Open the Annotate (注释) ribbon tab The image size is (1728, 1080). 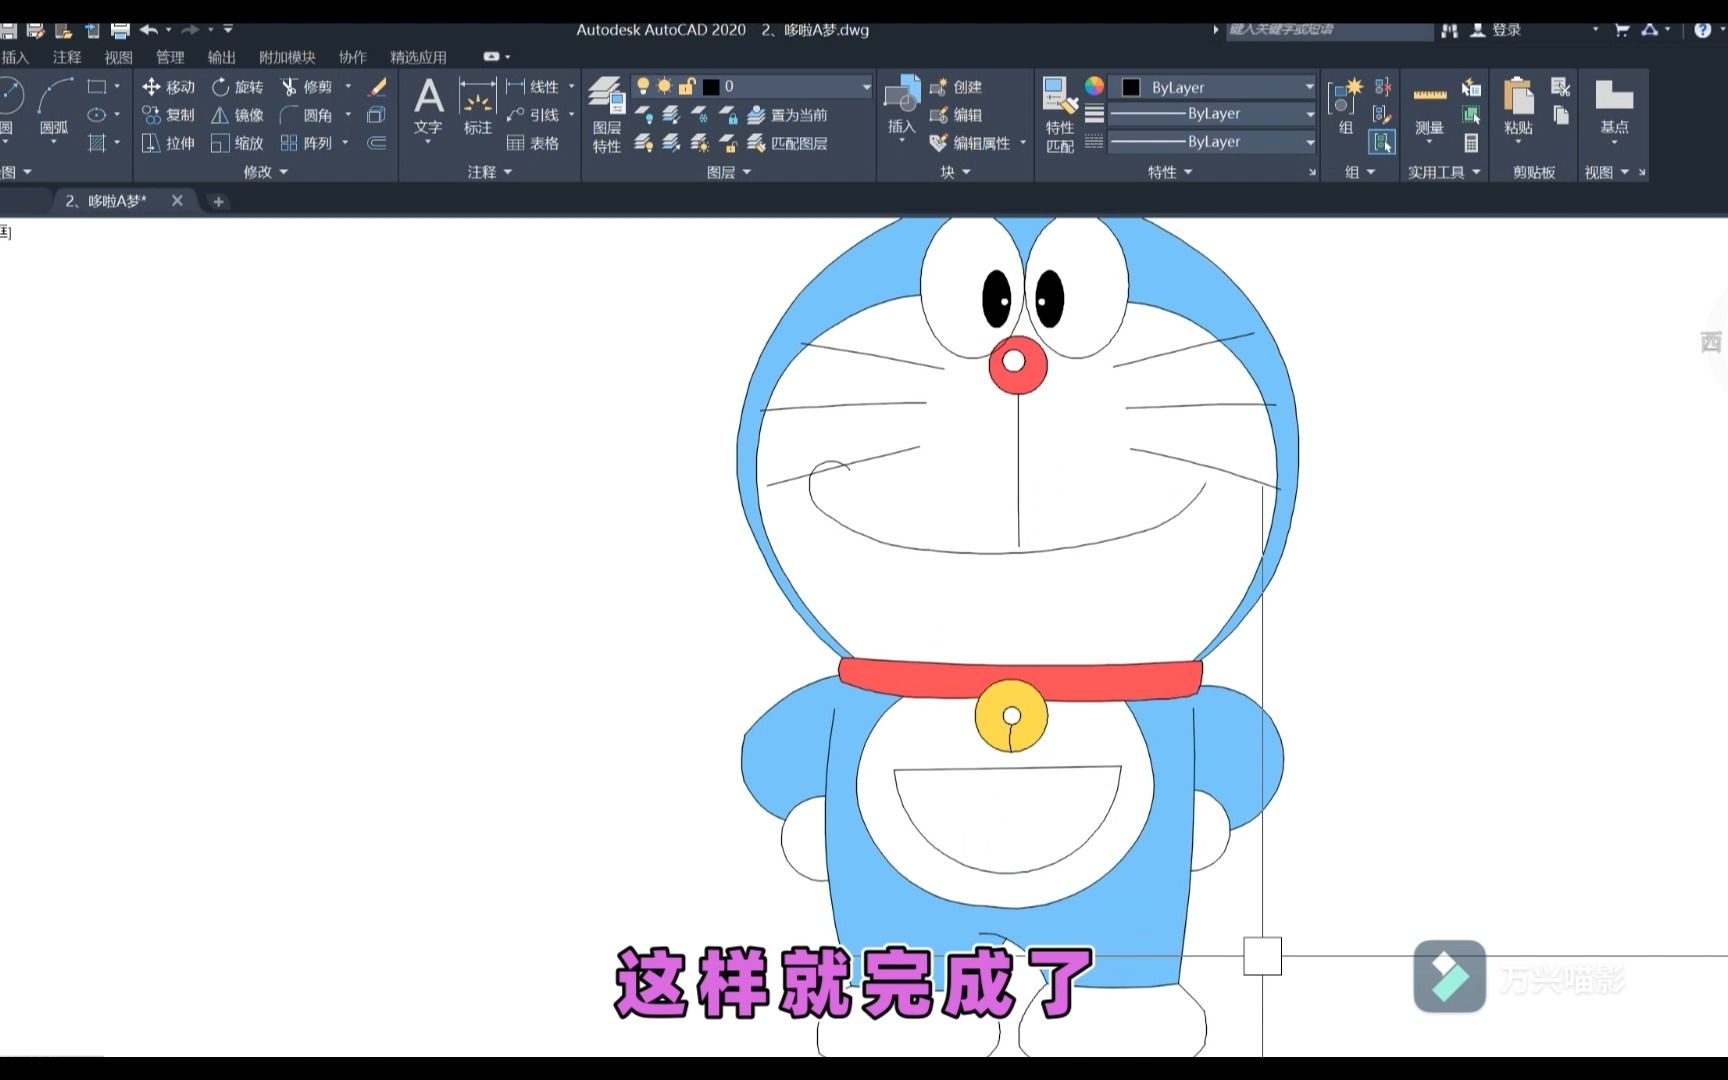[x=67, y=57]
